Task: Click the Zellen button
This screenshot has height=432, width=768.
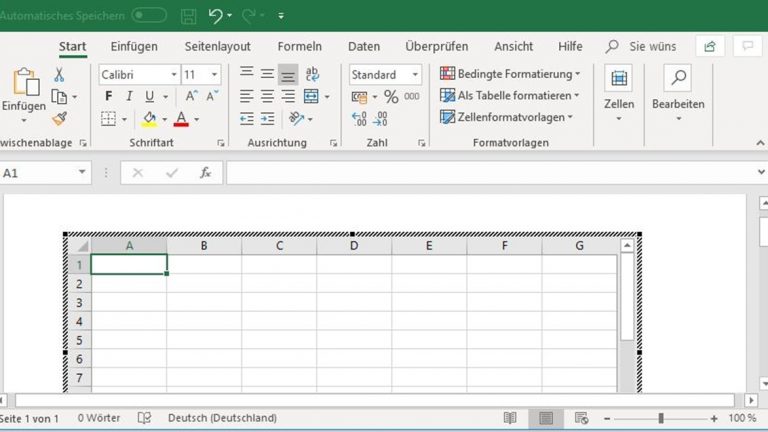Action: (619, 96)
